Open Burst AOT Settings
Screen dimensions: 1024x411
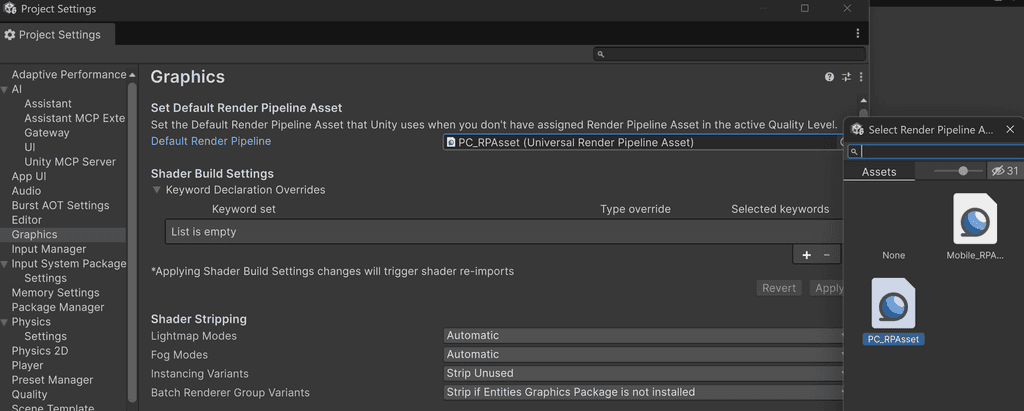(60, 205)
